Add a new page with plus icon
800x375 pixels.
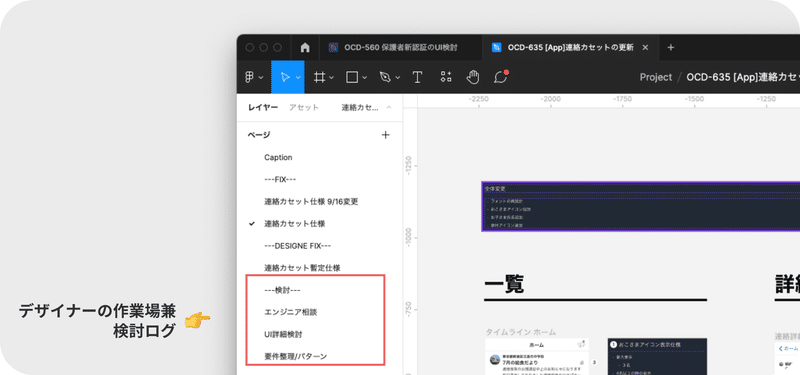[x=386, y=135]
